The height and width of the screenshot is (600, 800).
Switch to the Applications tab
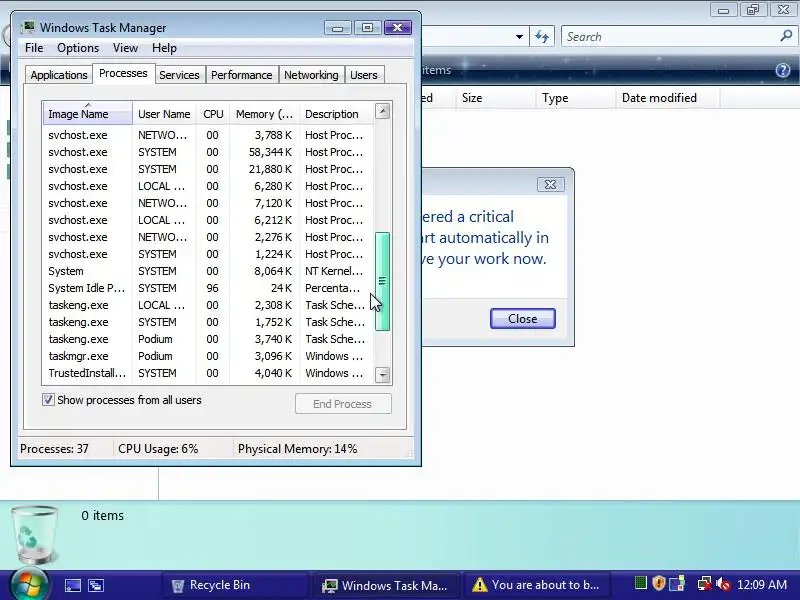(59, 75)
